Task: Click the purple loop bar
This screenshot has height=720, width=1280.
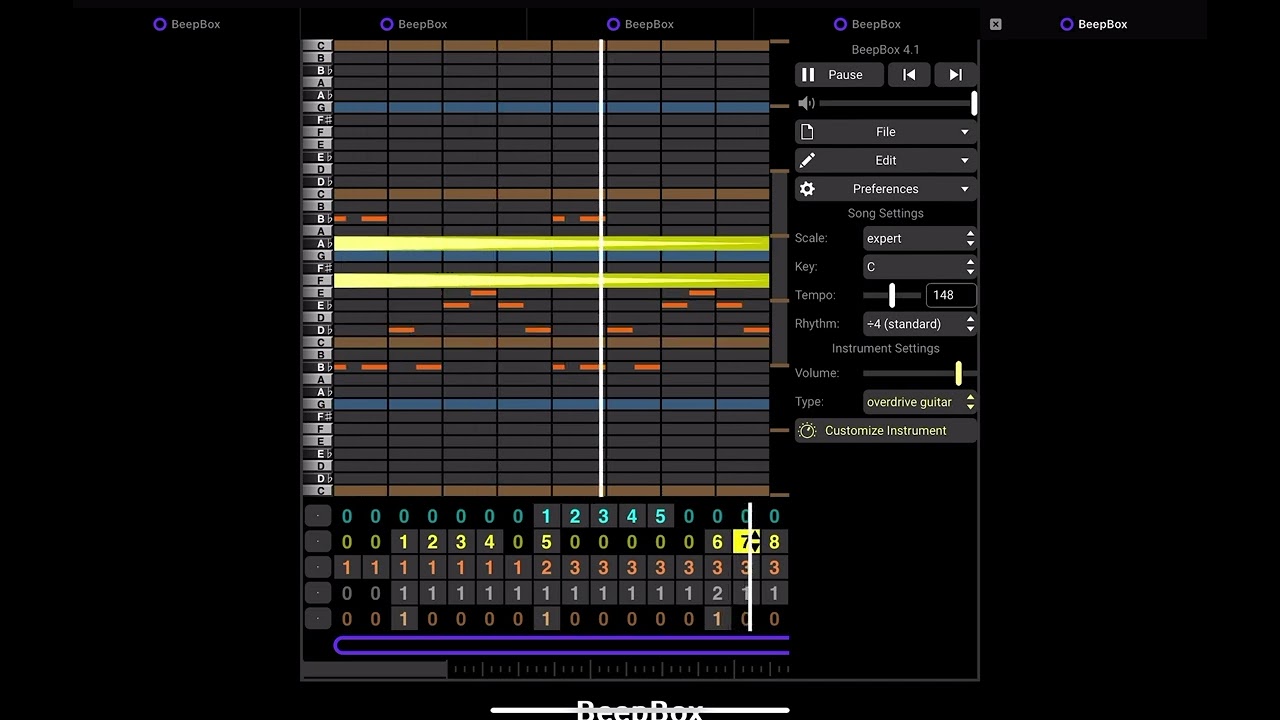Action: (x=562, y=646)
